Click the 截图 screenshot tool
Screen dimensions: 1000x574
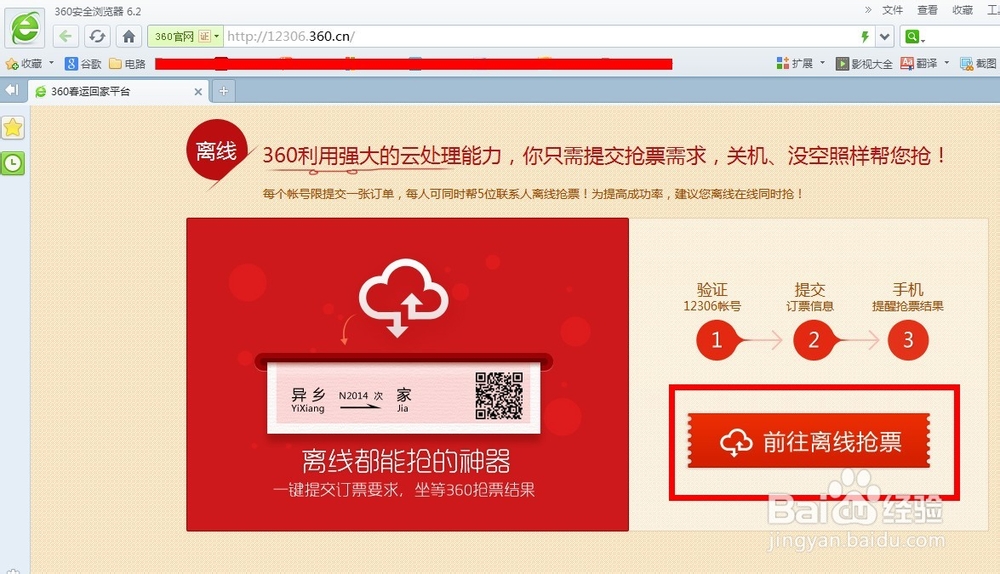click(978, 63)
